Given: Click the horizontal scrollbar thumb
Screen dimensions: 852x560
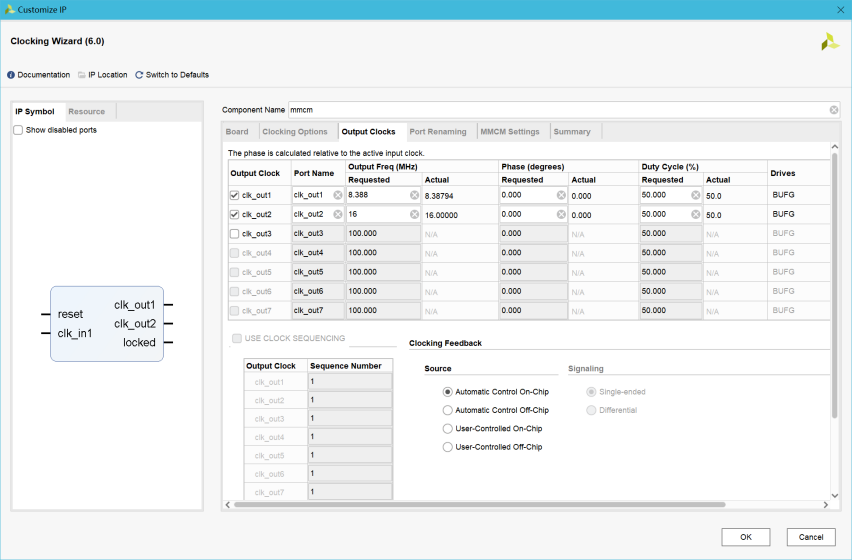Looking at the screenshot, I should 479,505.
